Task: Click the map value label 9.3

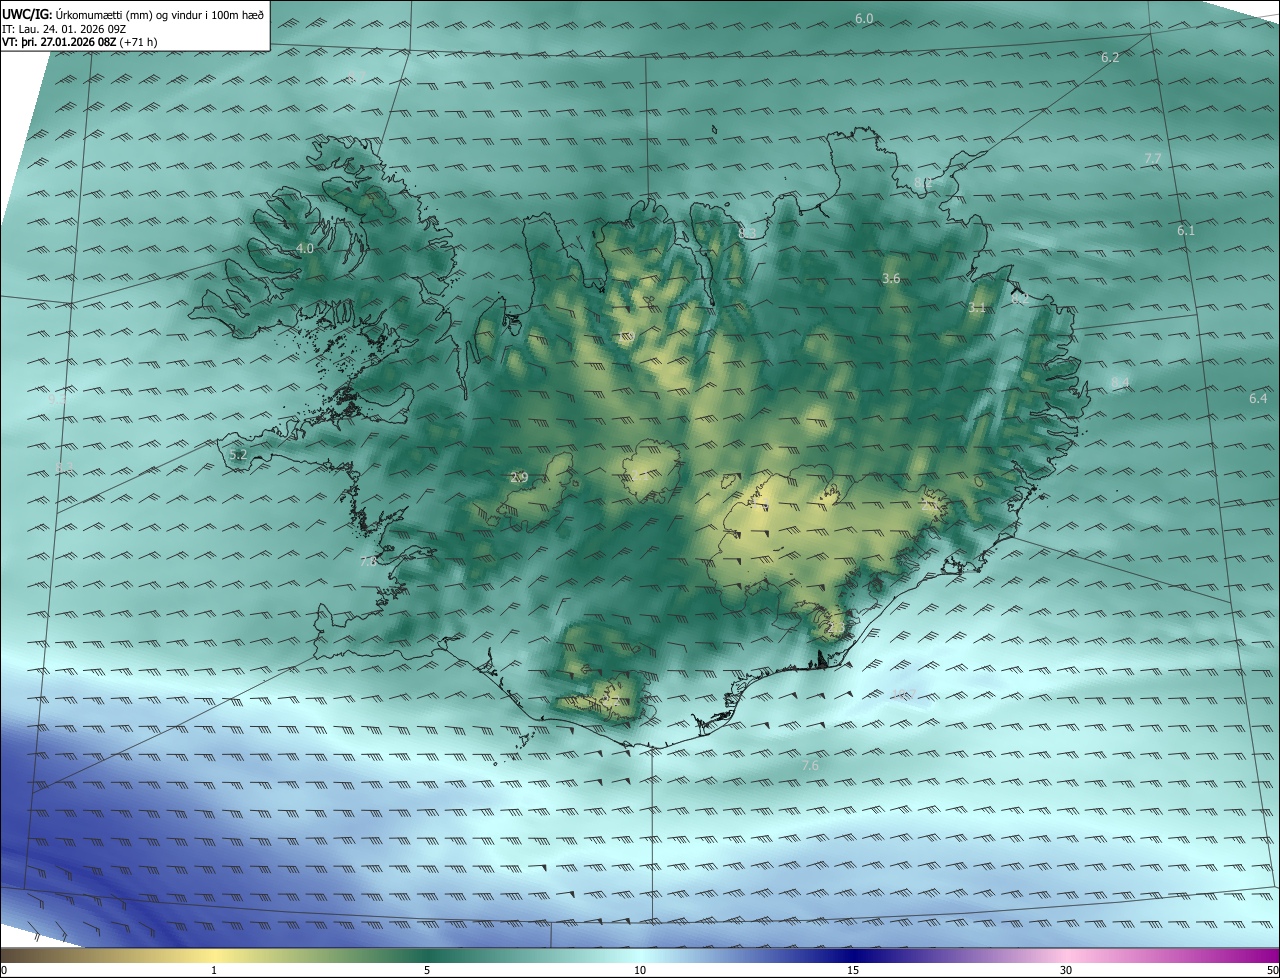Action: pos(58,398)
